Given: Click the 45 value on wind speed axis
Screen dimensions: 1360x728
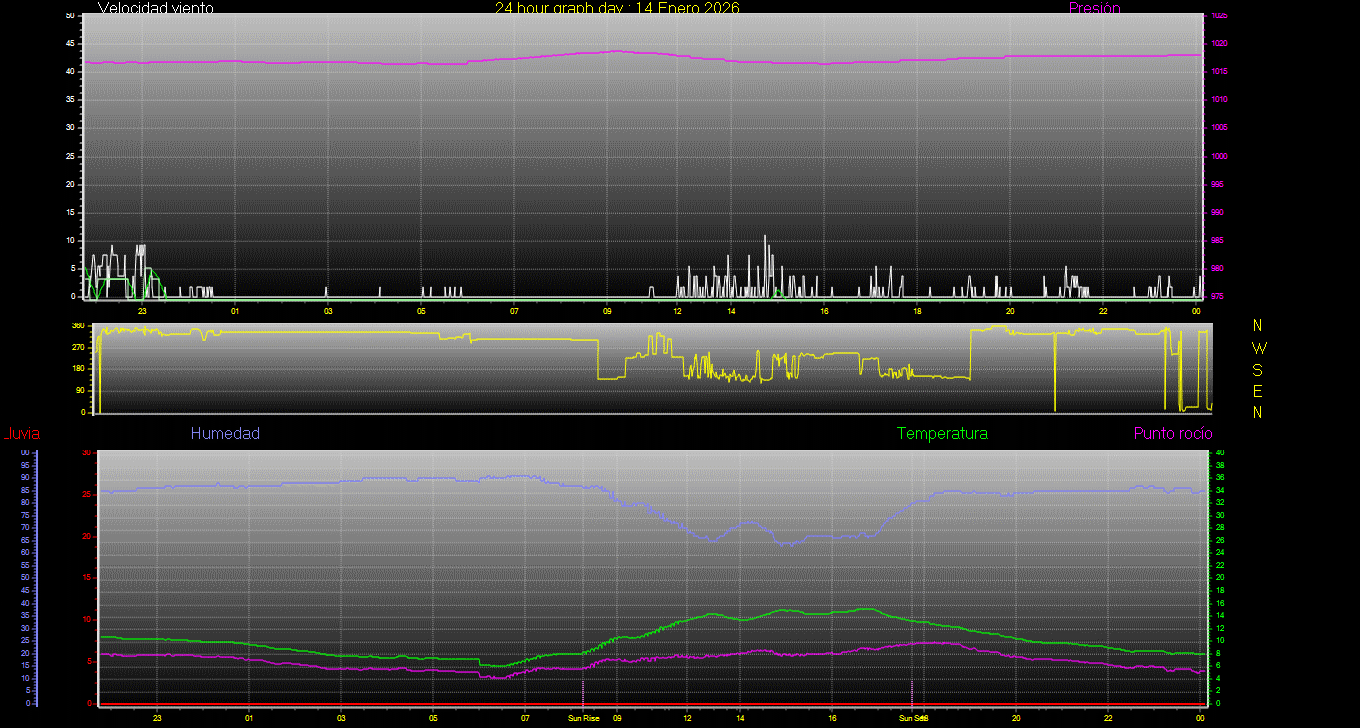Looking at the screenshot, I should click(x=69, y=44).
